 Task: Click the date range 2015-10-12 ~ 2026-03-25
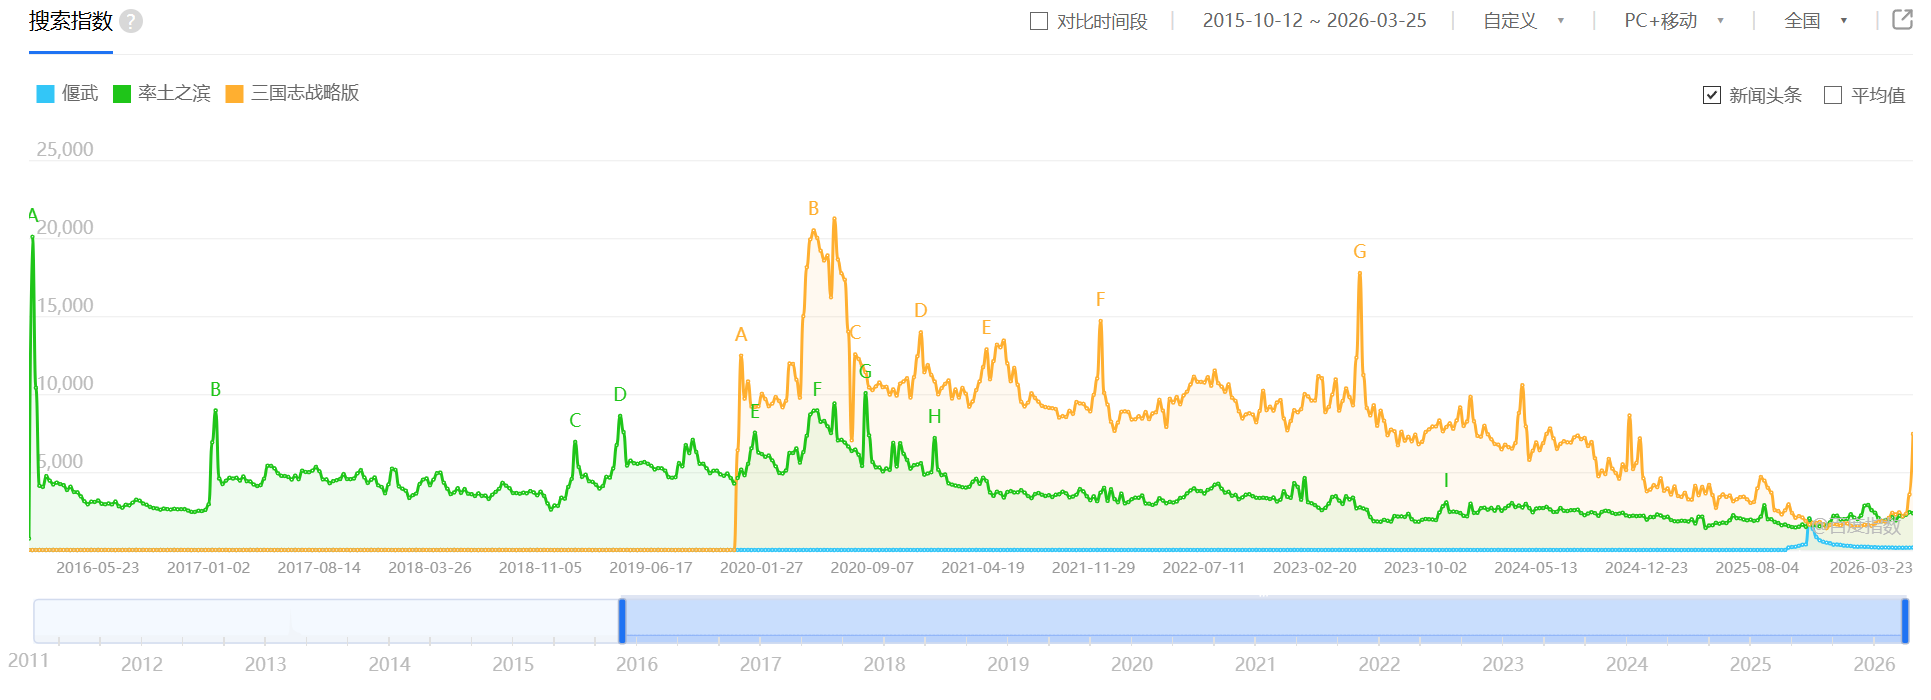click(x=1314, y=21)
